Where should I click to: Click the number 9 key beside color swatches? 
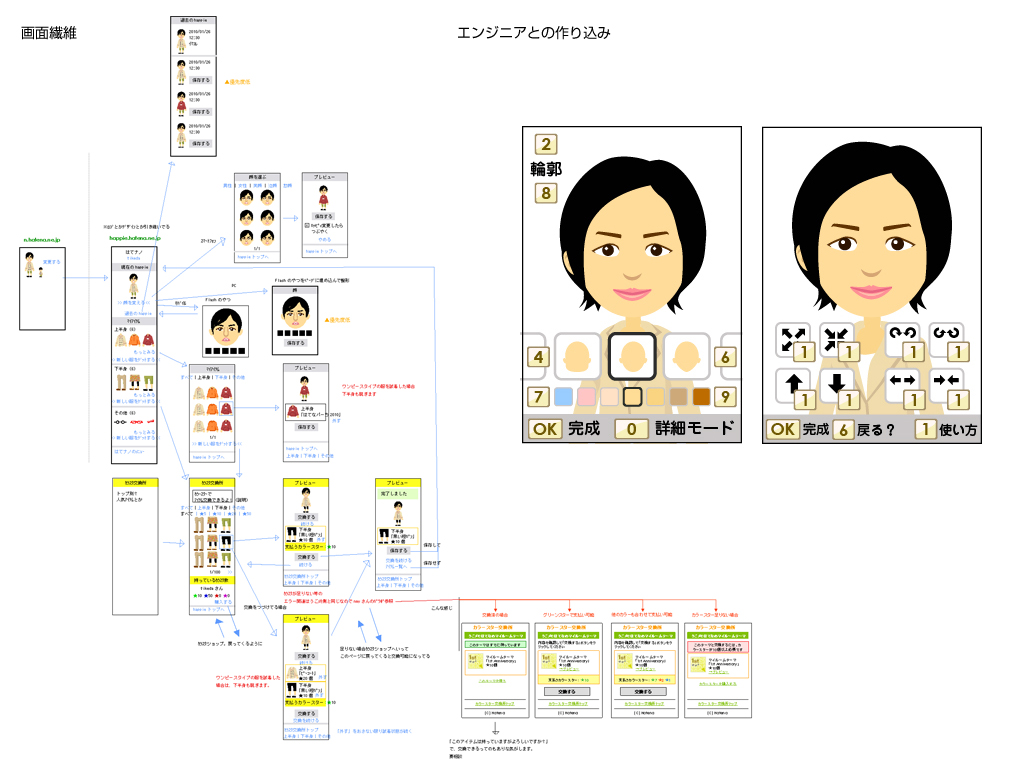725,397
